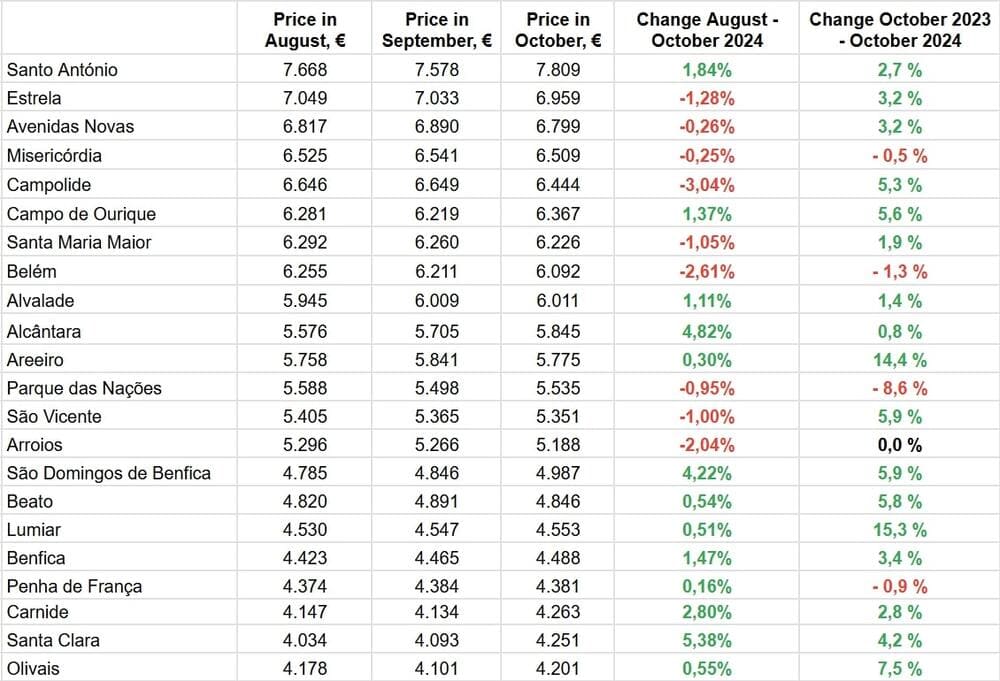Select the Campolide -3,04% change cell

click(707, 185)
